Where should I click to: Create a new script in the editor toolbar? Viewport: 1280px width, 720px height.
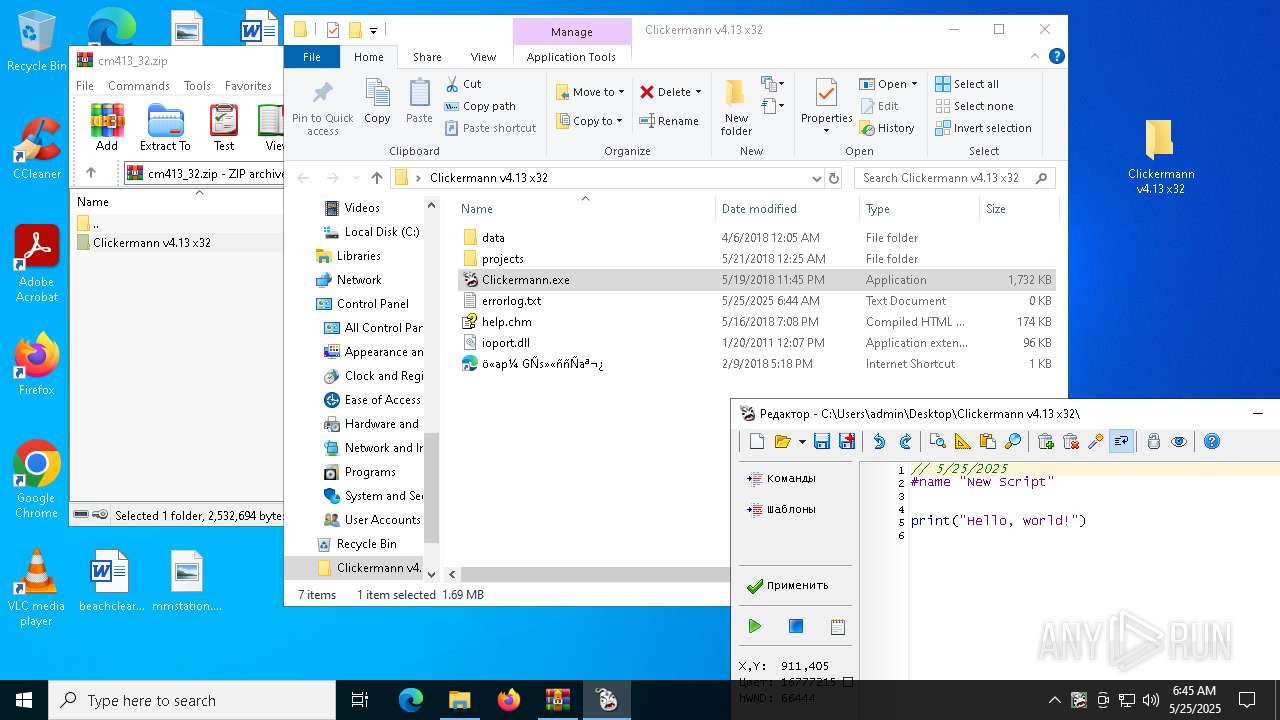click(757, 442)
